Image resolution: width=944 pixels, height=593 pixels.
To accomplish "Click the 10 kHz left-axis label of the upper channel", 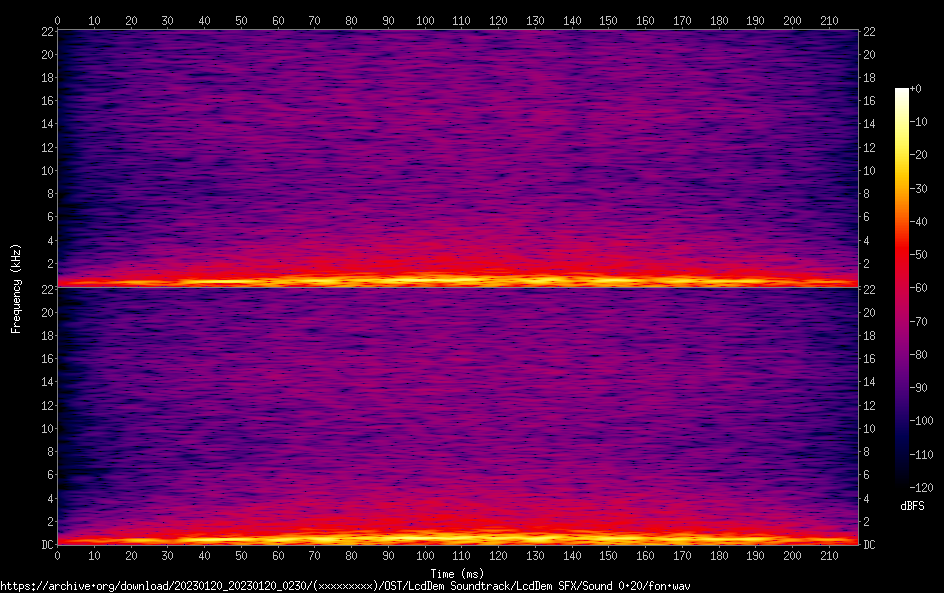I will pyautogui.click(x=45, y=170).
